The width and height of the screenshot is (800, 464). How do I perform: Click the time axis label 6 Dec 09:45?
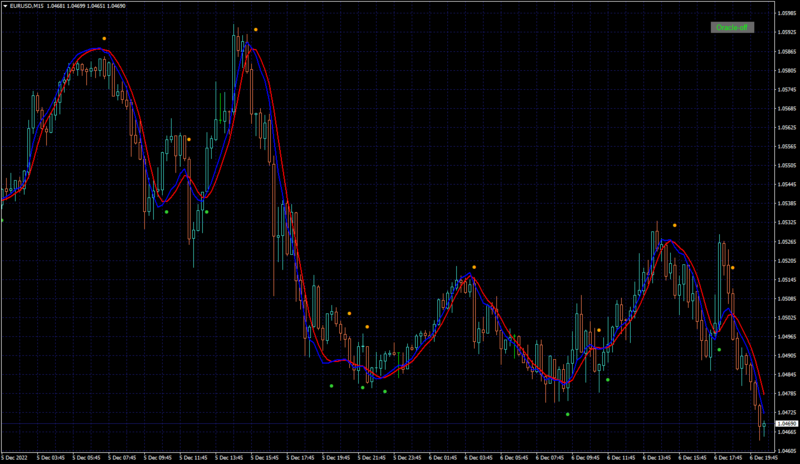[x=585, y=458]
